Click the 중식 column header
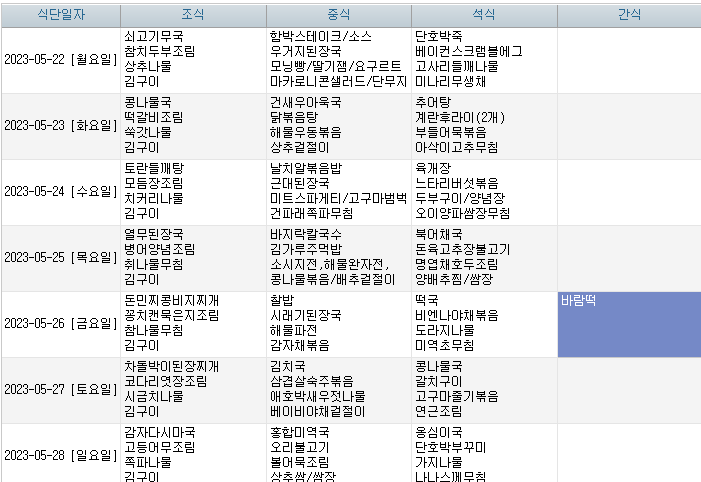 339,15
